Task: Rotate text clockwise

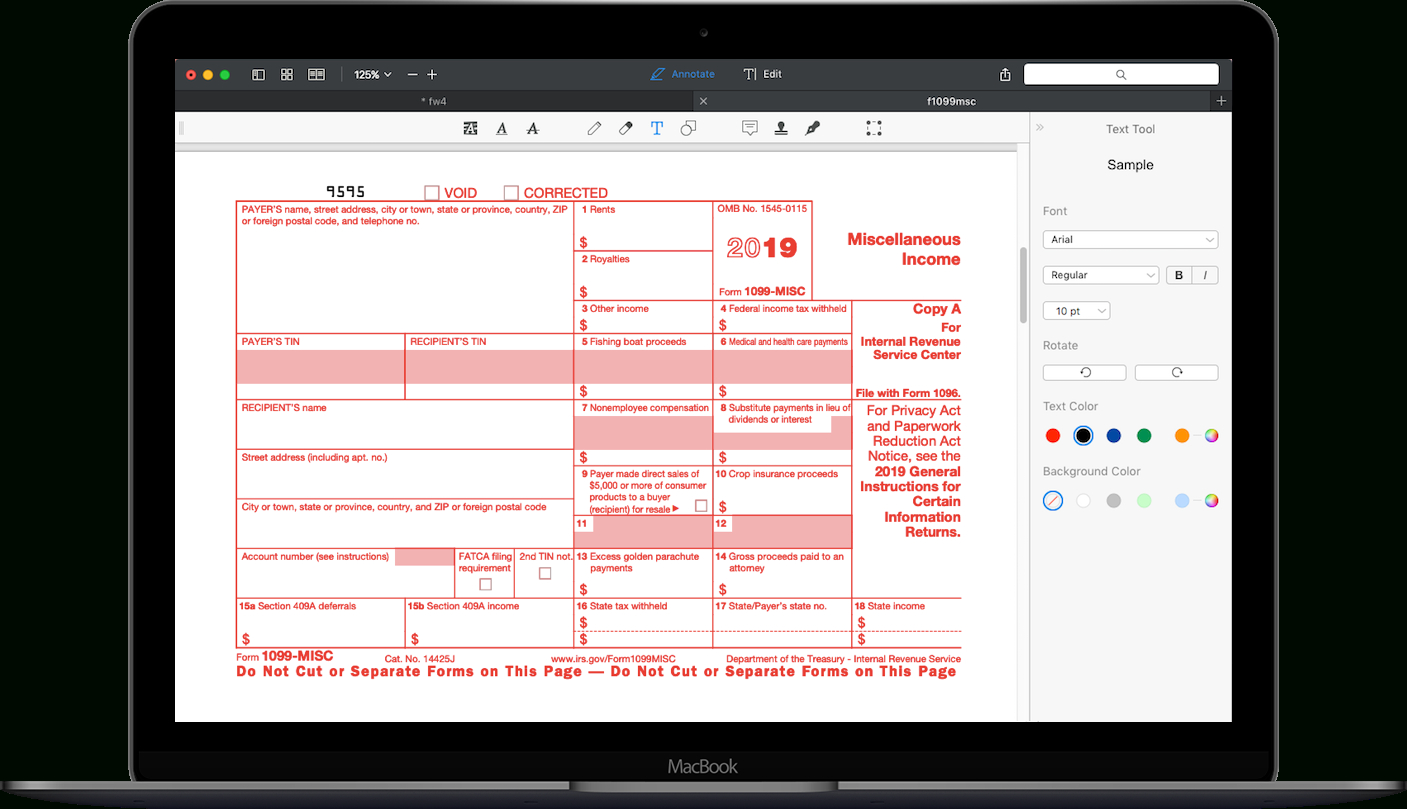Action: [x=1176, y=372]
